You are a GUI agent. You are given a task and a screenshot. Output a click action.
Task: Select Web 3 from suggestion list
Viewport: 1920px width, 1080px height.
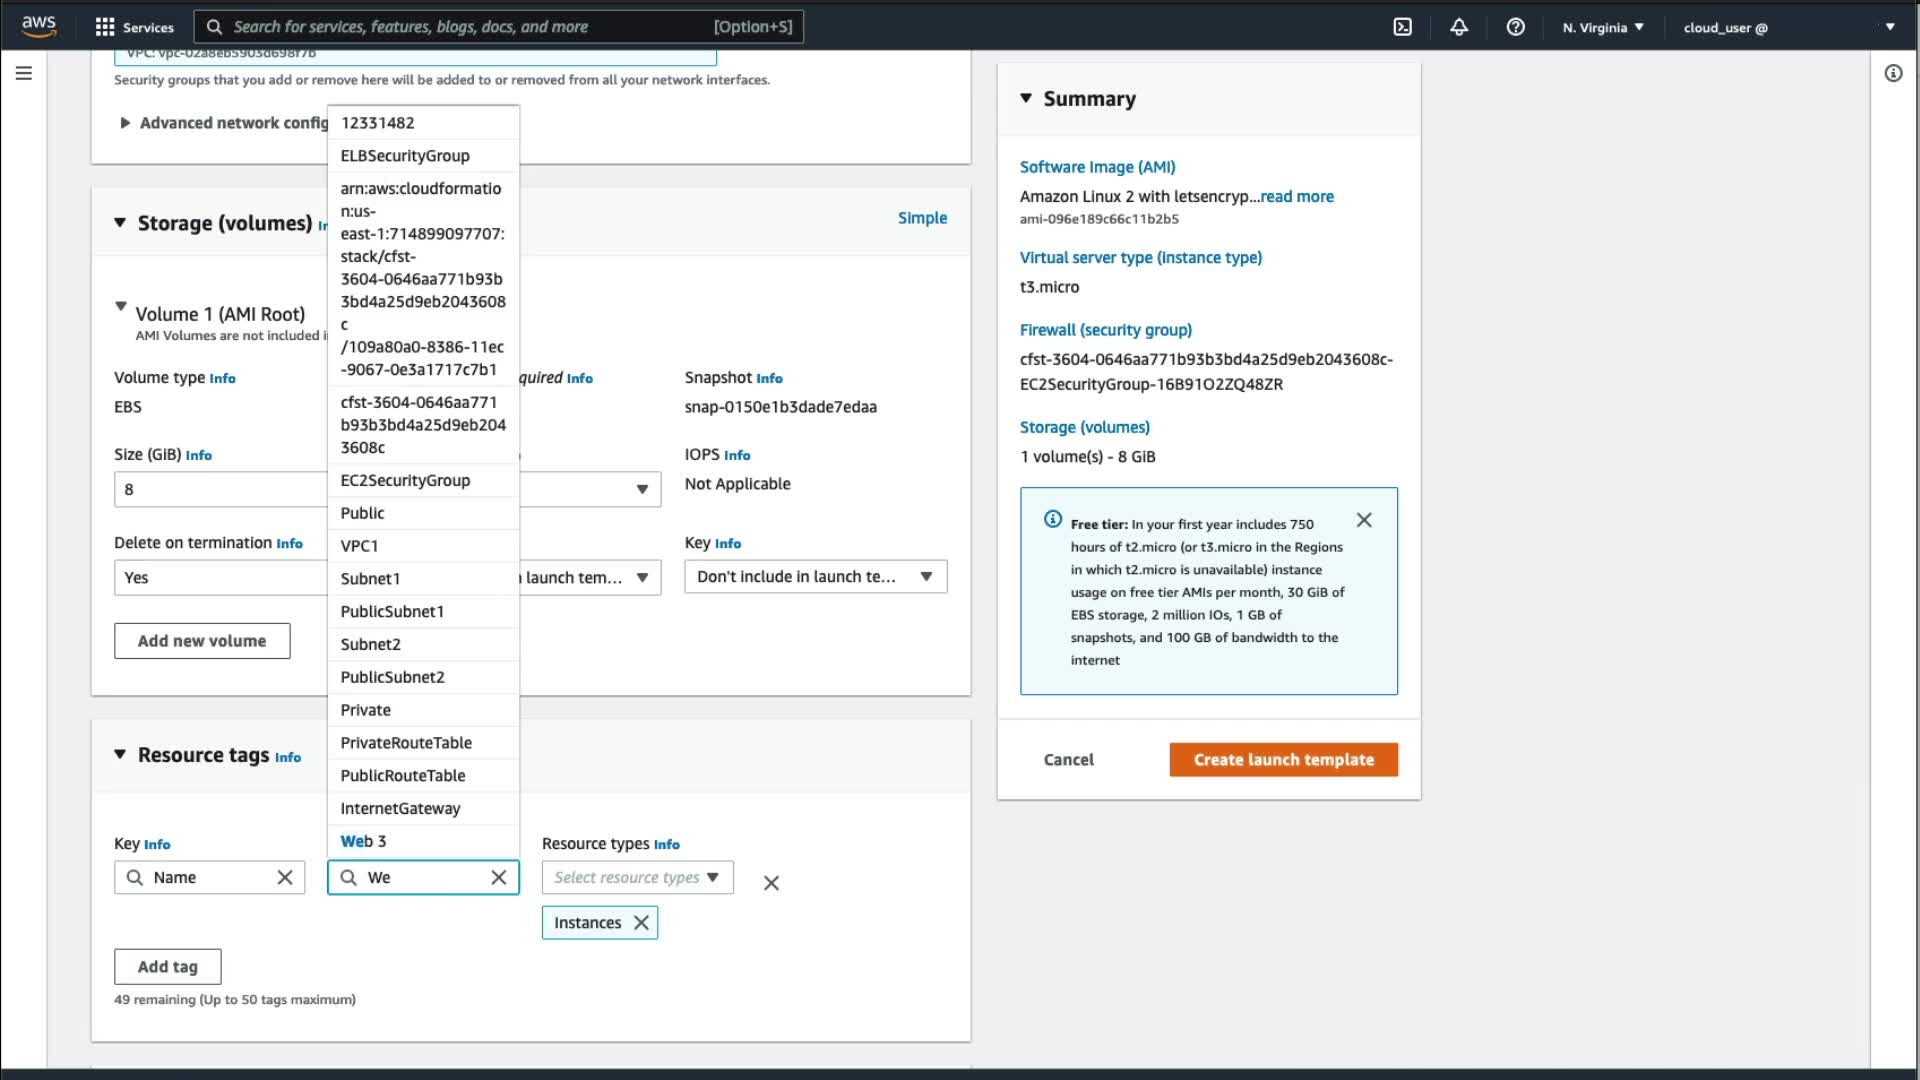point(363,841)
